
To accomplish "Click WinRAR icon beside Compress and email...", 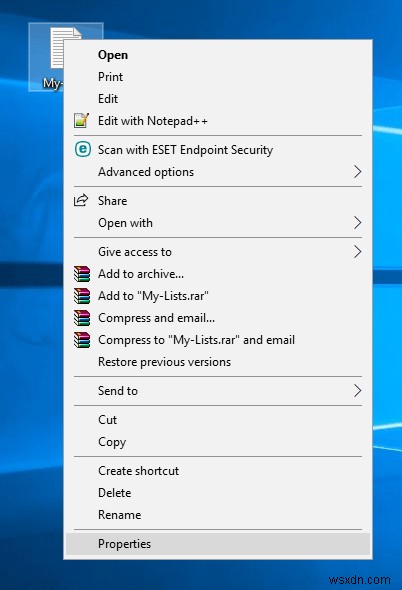I will (82, 318).
